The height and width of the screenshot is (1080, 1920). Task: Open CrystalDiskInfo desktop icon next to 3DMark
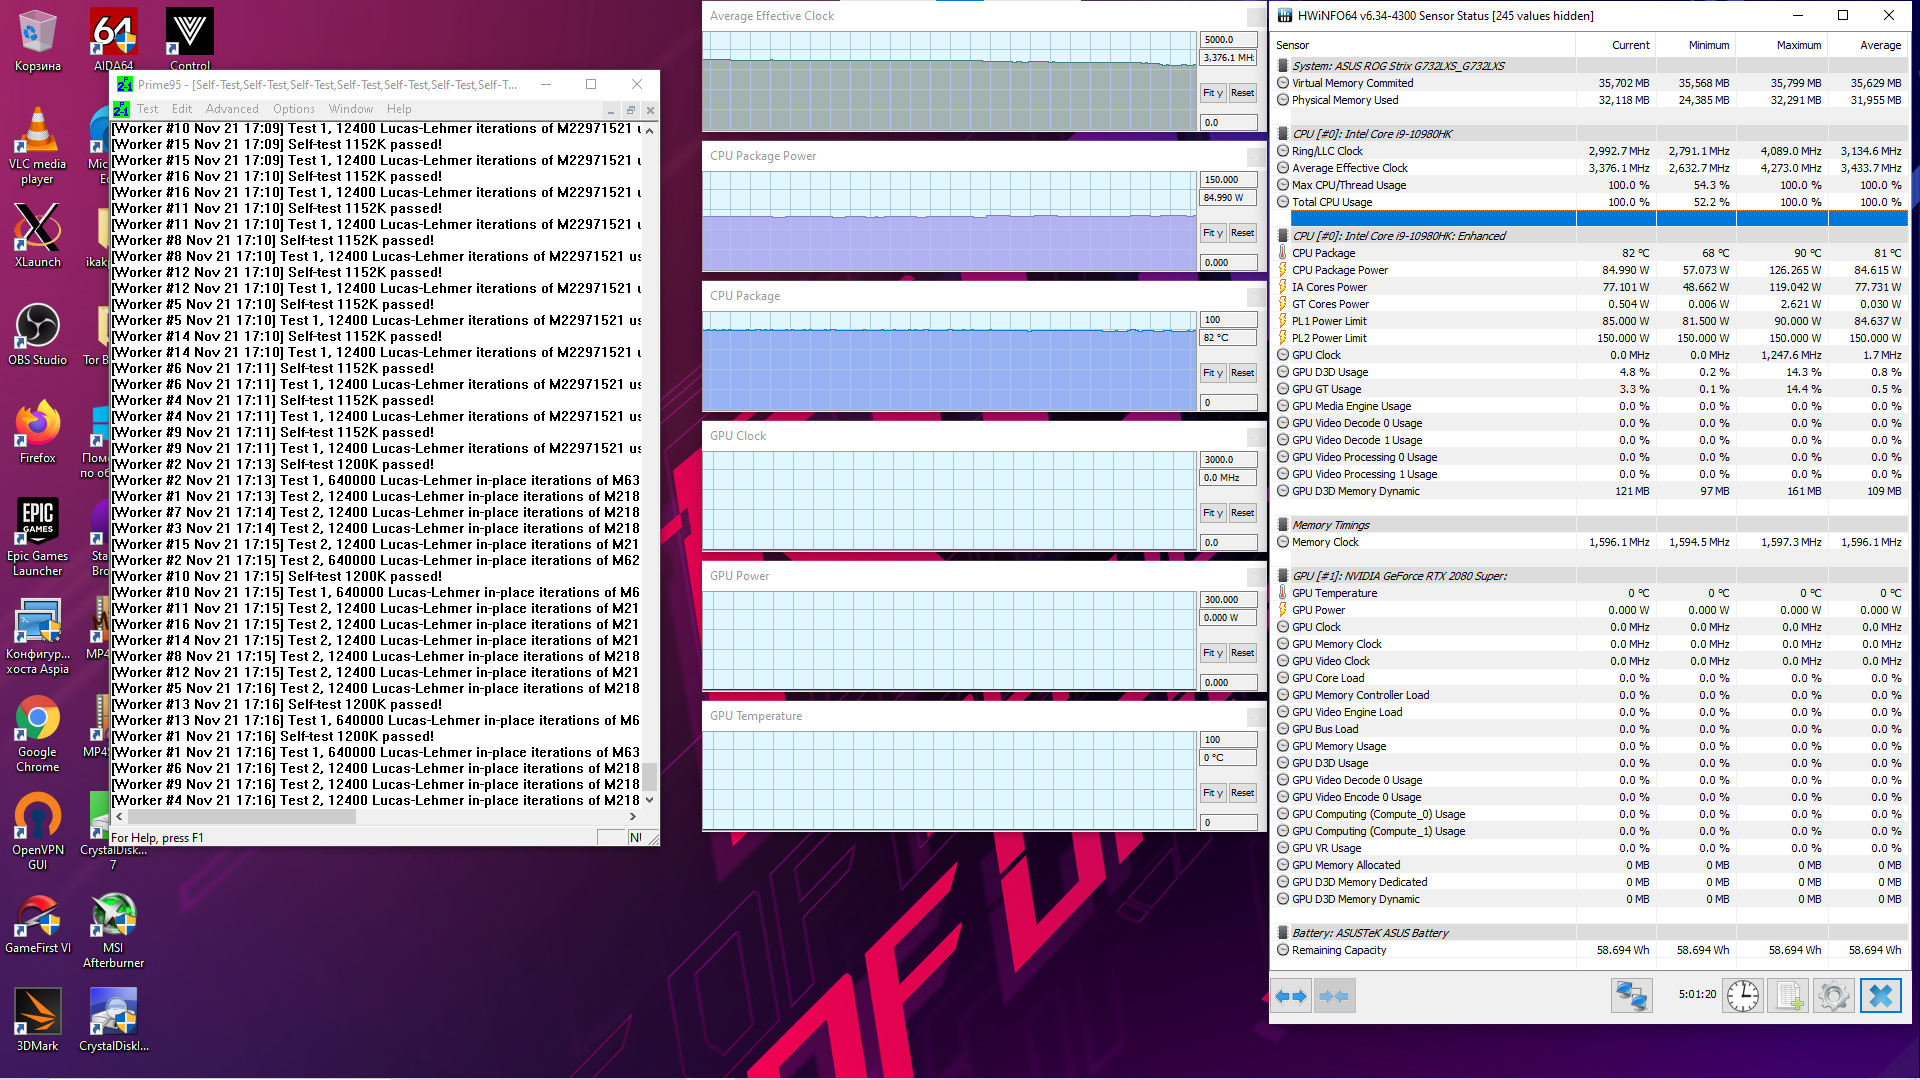(114, 1020)
